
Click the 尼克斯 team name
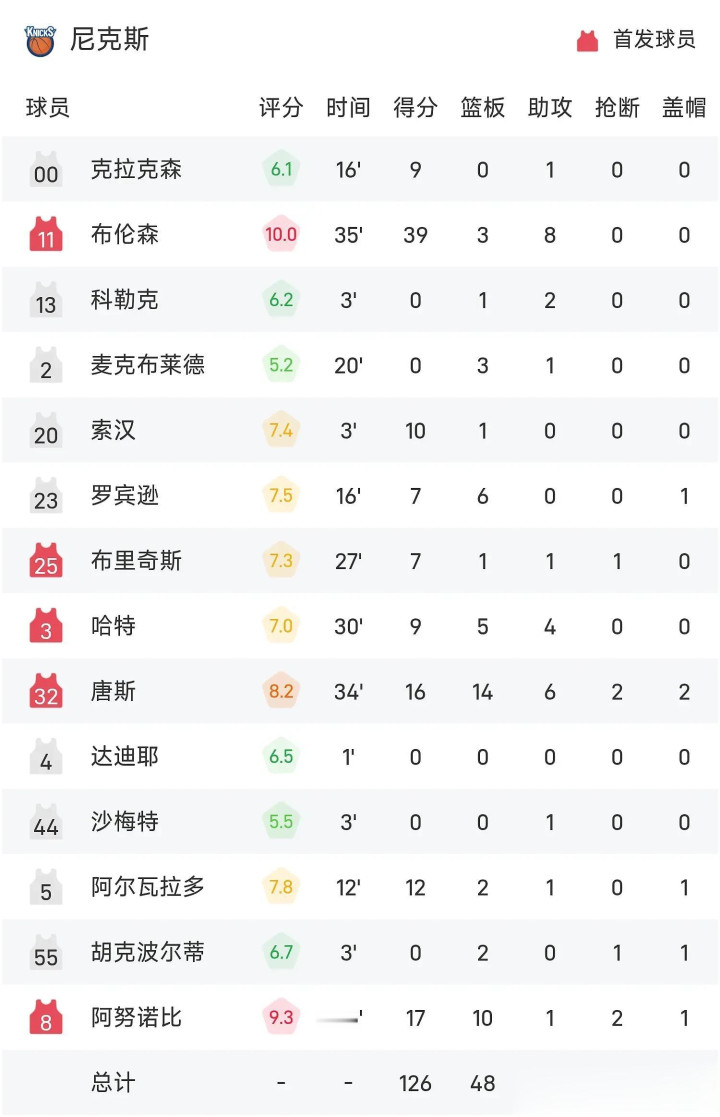pyautogui.click(x=109, y=40)
